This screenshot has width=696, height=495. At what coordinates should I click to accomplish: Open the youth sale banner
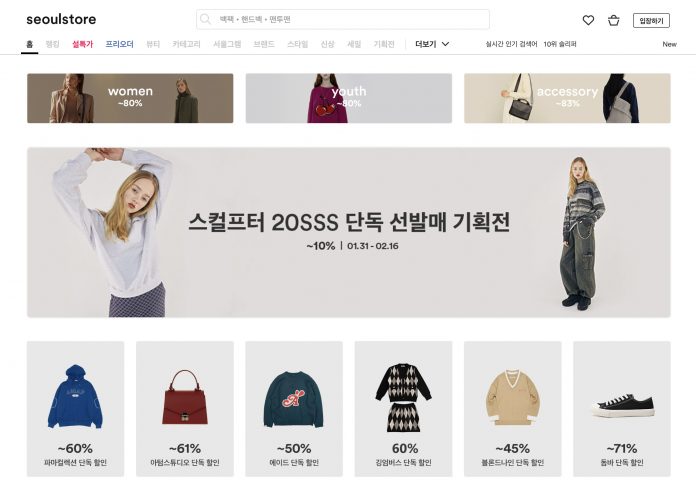click(x=348, y=98)
